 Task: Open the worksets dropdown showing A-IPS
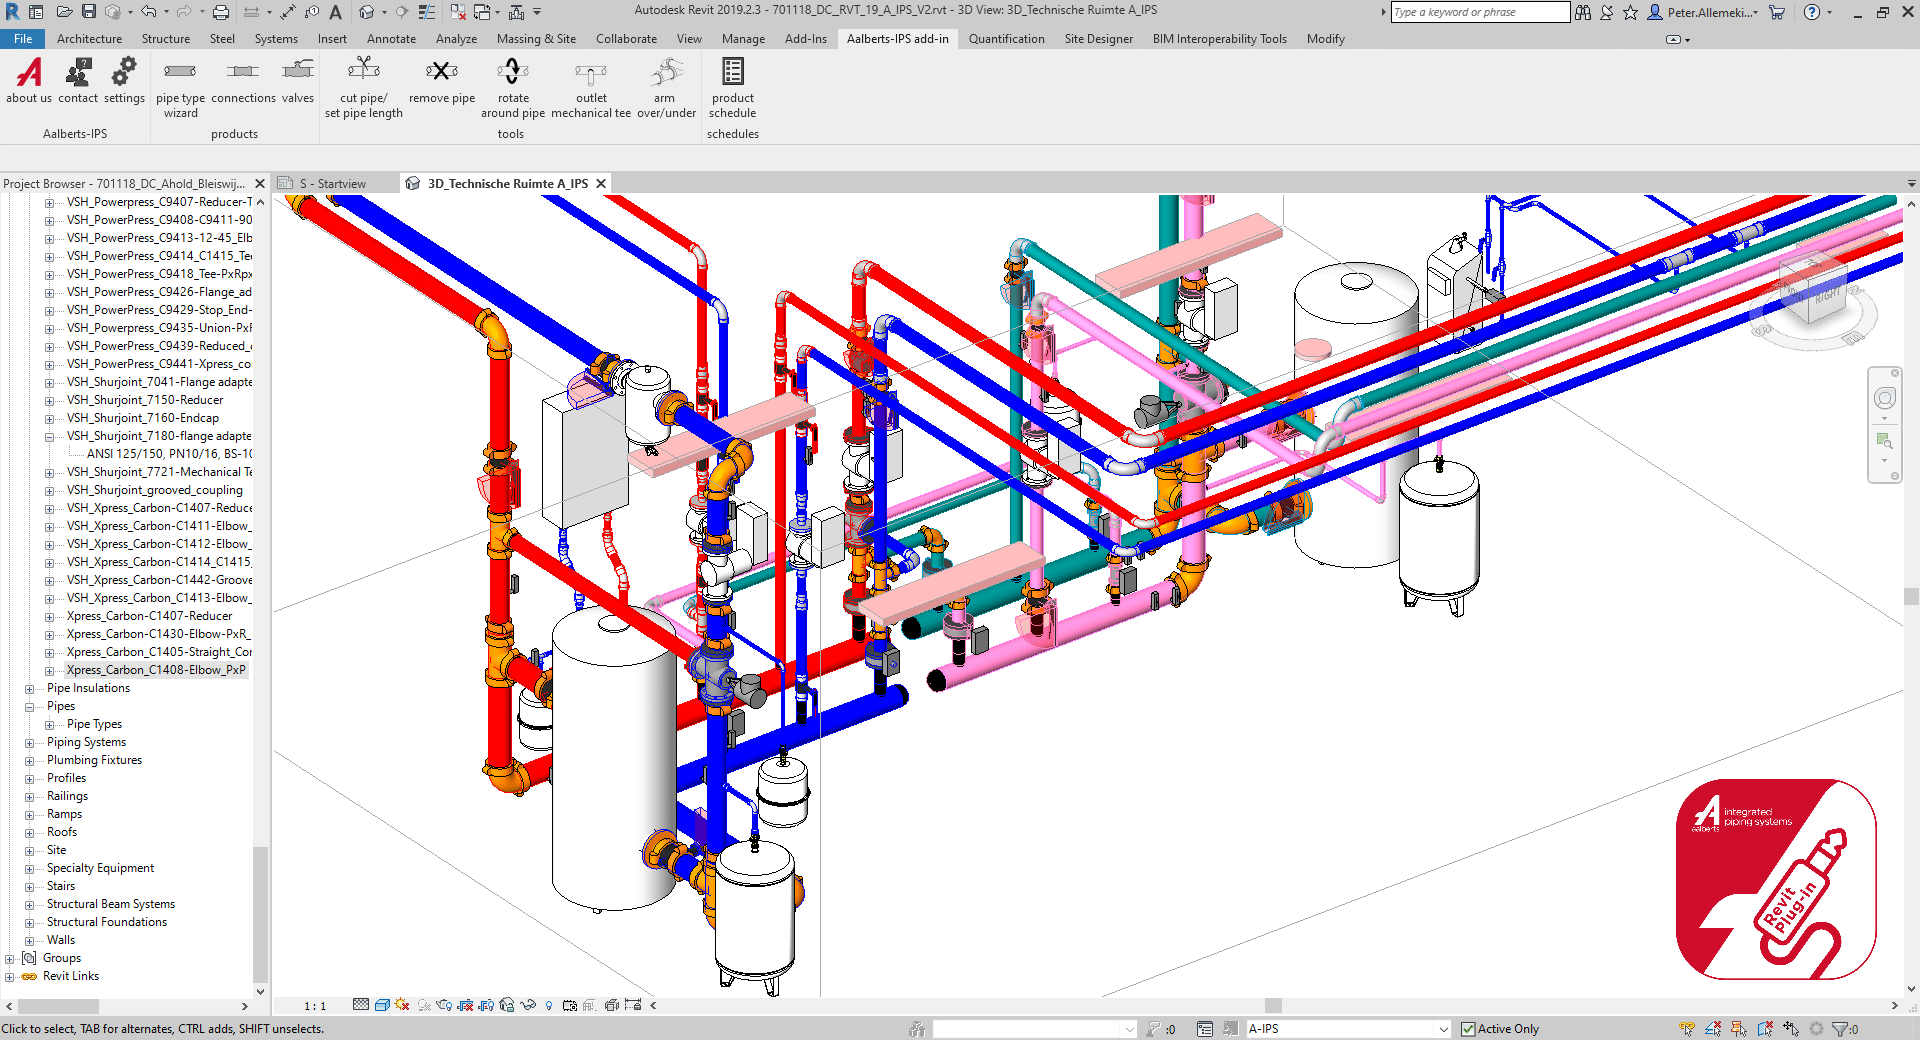tap(1443, 1028)
